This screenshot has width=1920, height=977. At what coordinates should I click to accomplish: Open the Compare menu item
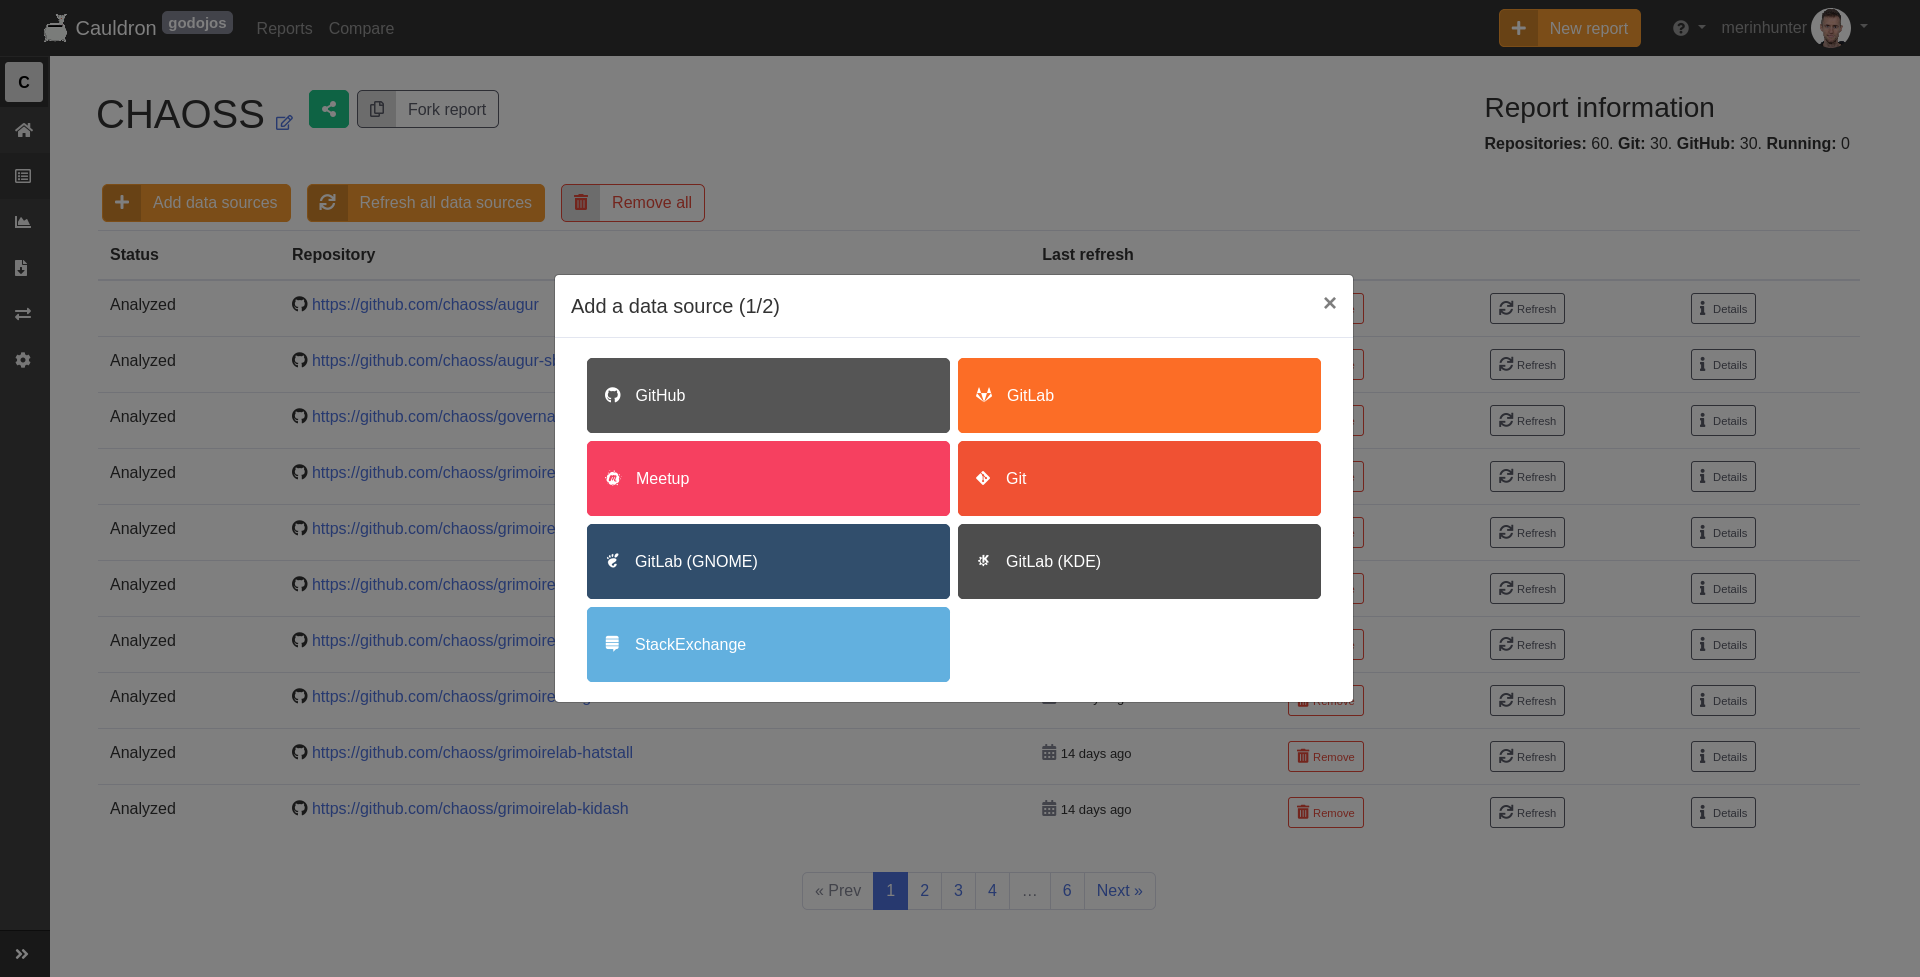pos(361,28)
